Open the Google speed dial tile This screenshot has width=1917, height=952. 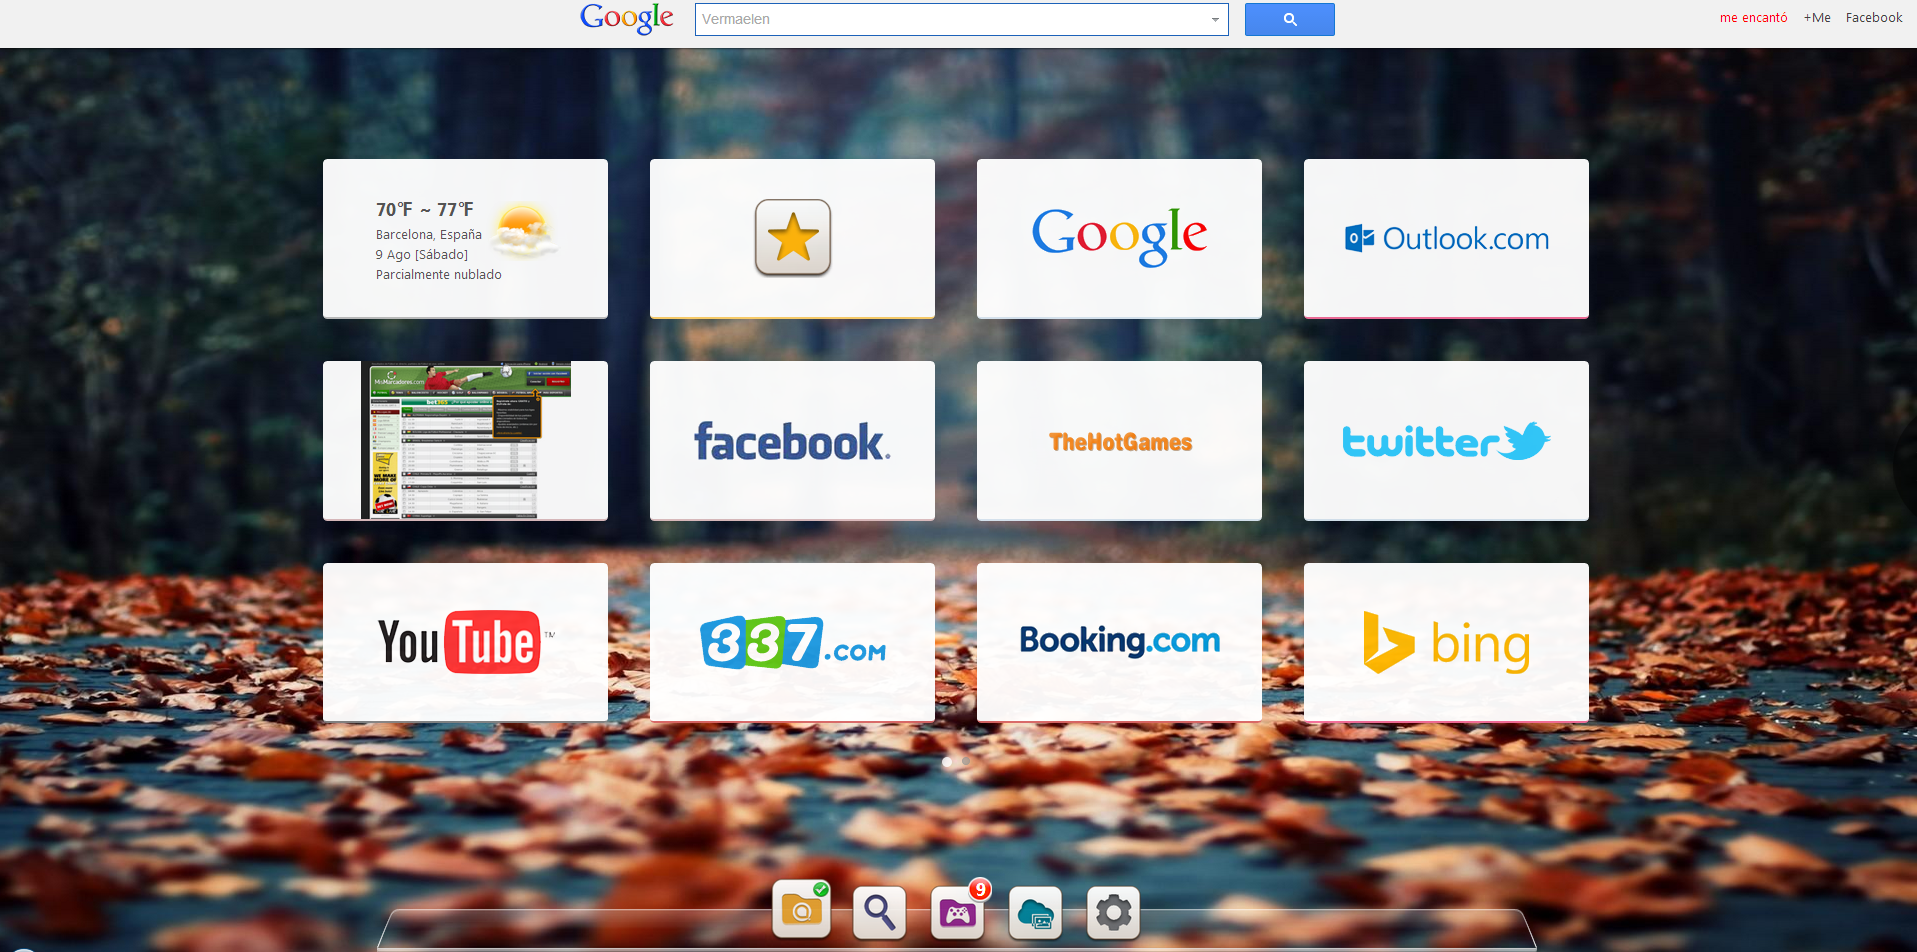pos(1119,239)
